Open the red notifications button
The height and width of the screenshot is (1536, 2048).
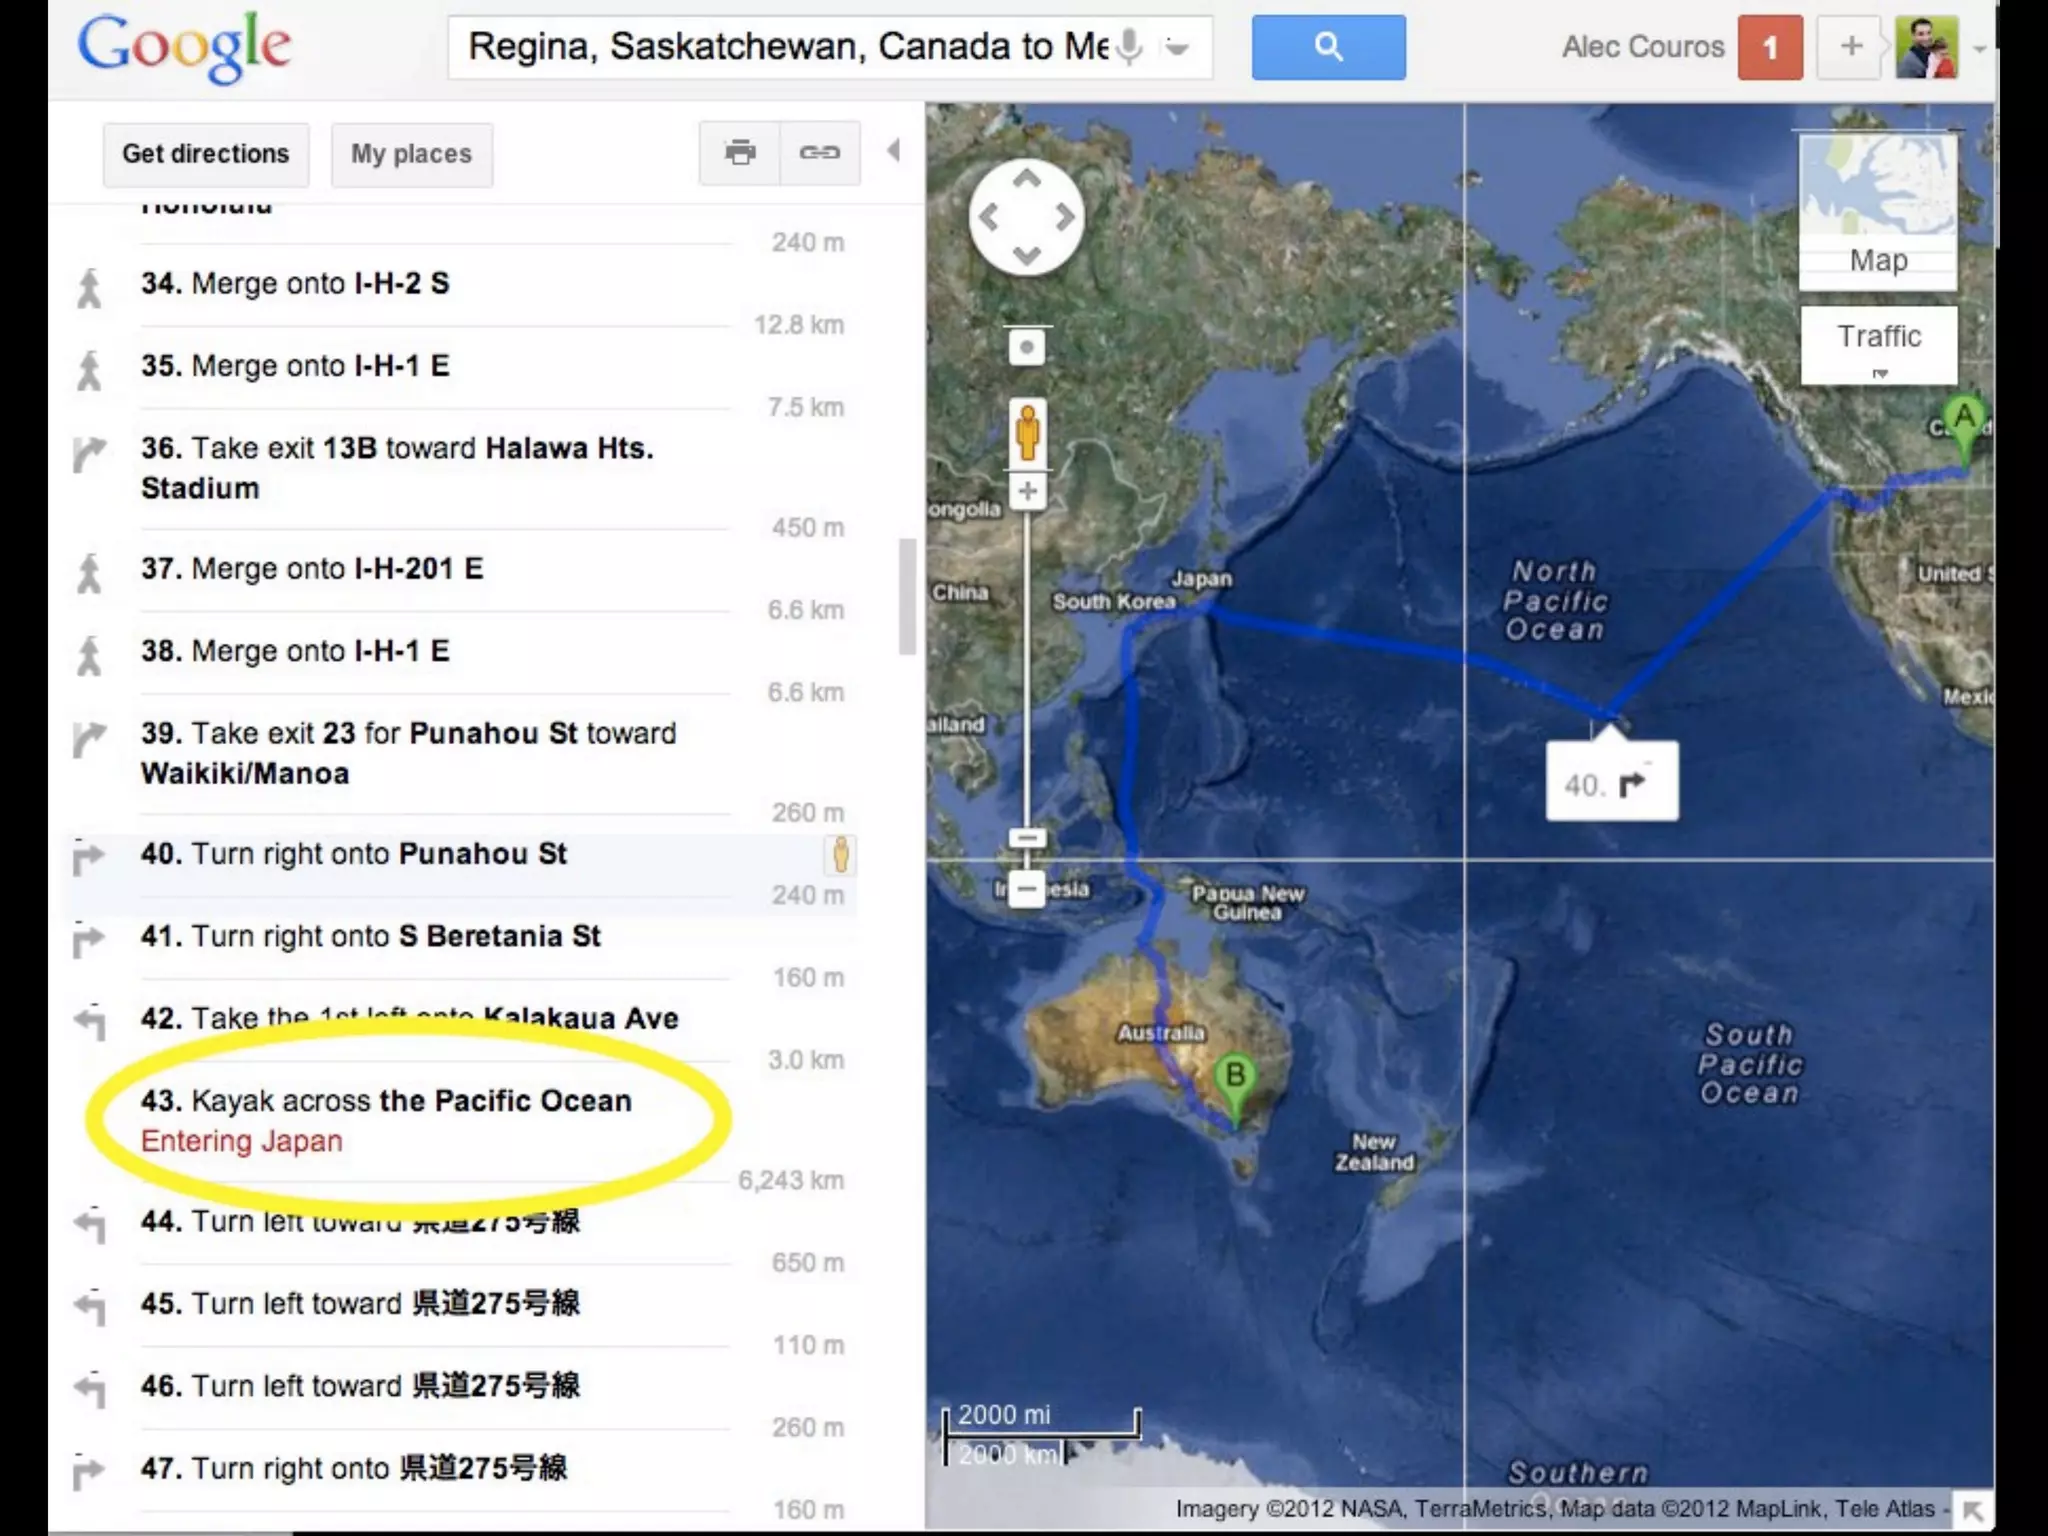(x=1769, y=47)
